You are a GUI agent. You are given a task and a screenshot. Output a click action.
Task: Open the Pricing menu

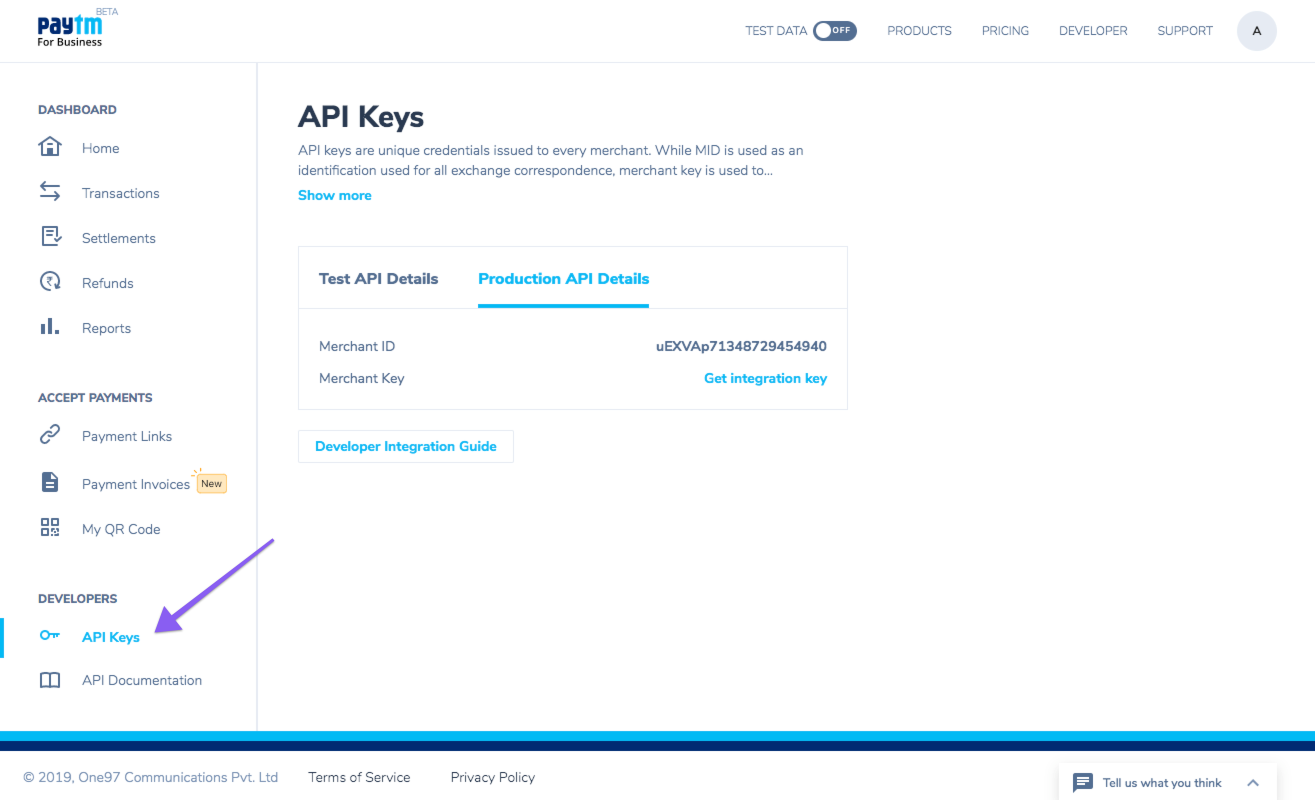click(1005, 31)
